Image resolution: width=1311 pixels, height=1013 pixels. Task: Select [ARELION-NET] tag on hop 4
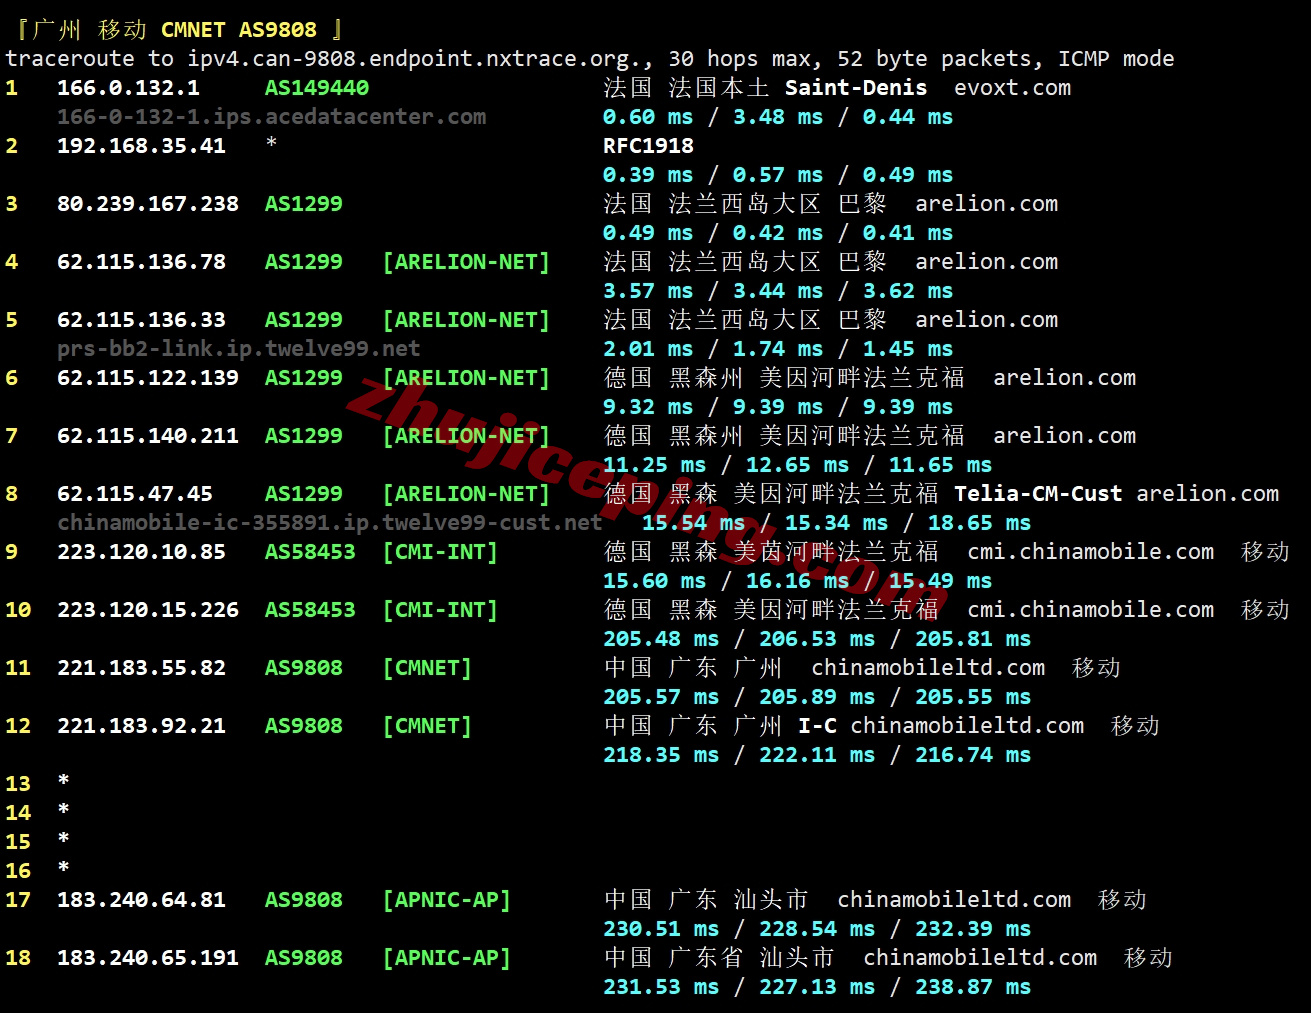click(466, 262)
